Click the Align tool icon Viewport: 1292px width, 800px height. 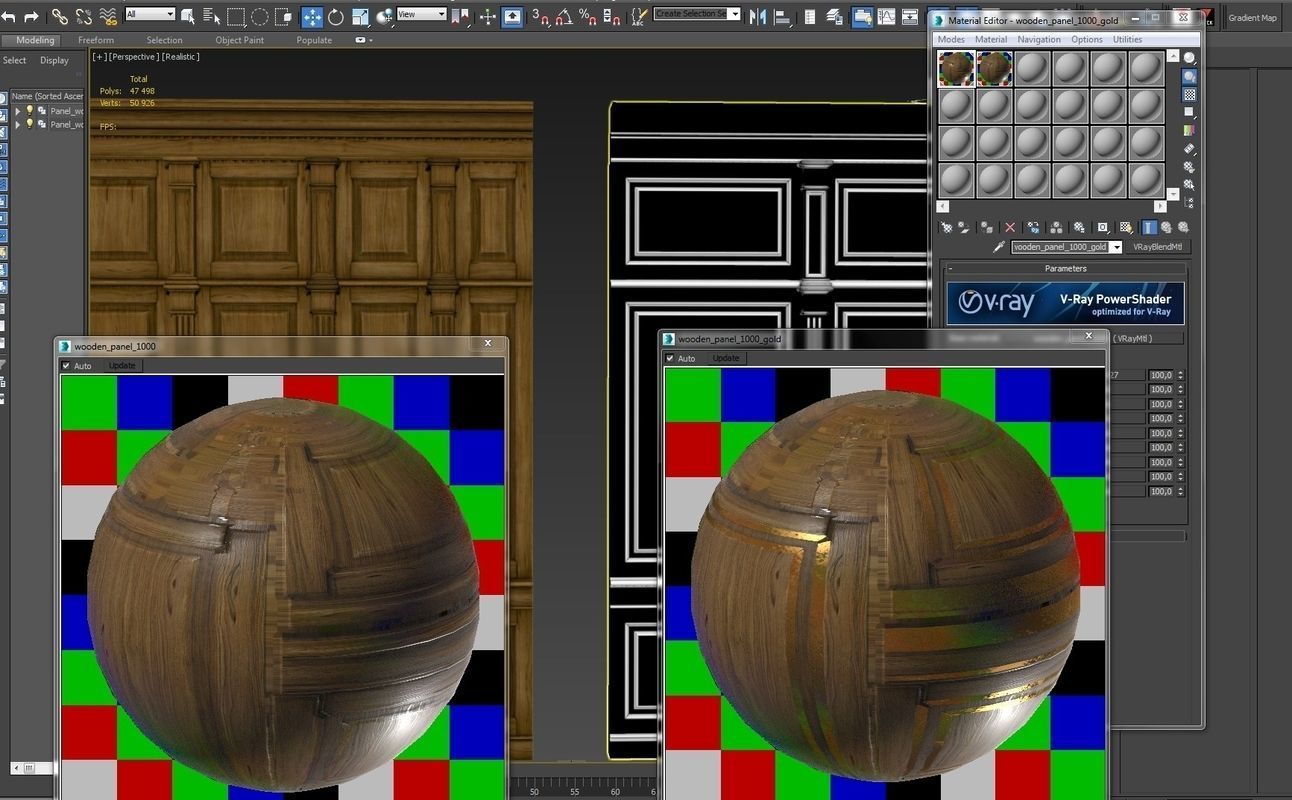[781, 16]
